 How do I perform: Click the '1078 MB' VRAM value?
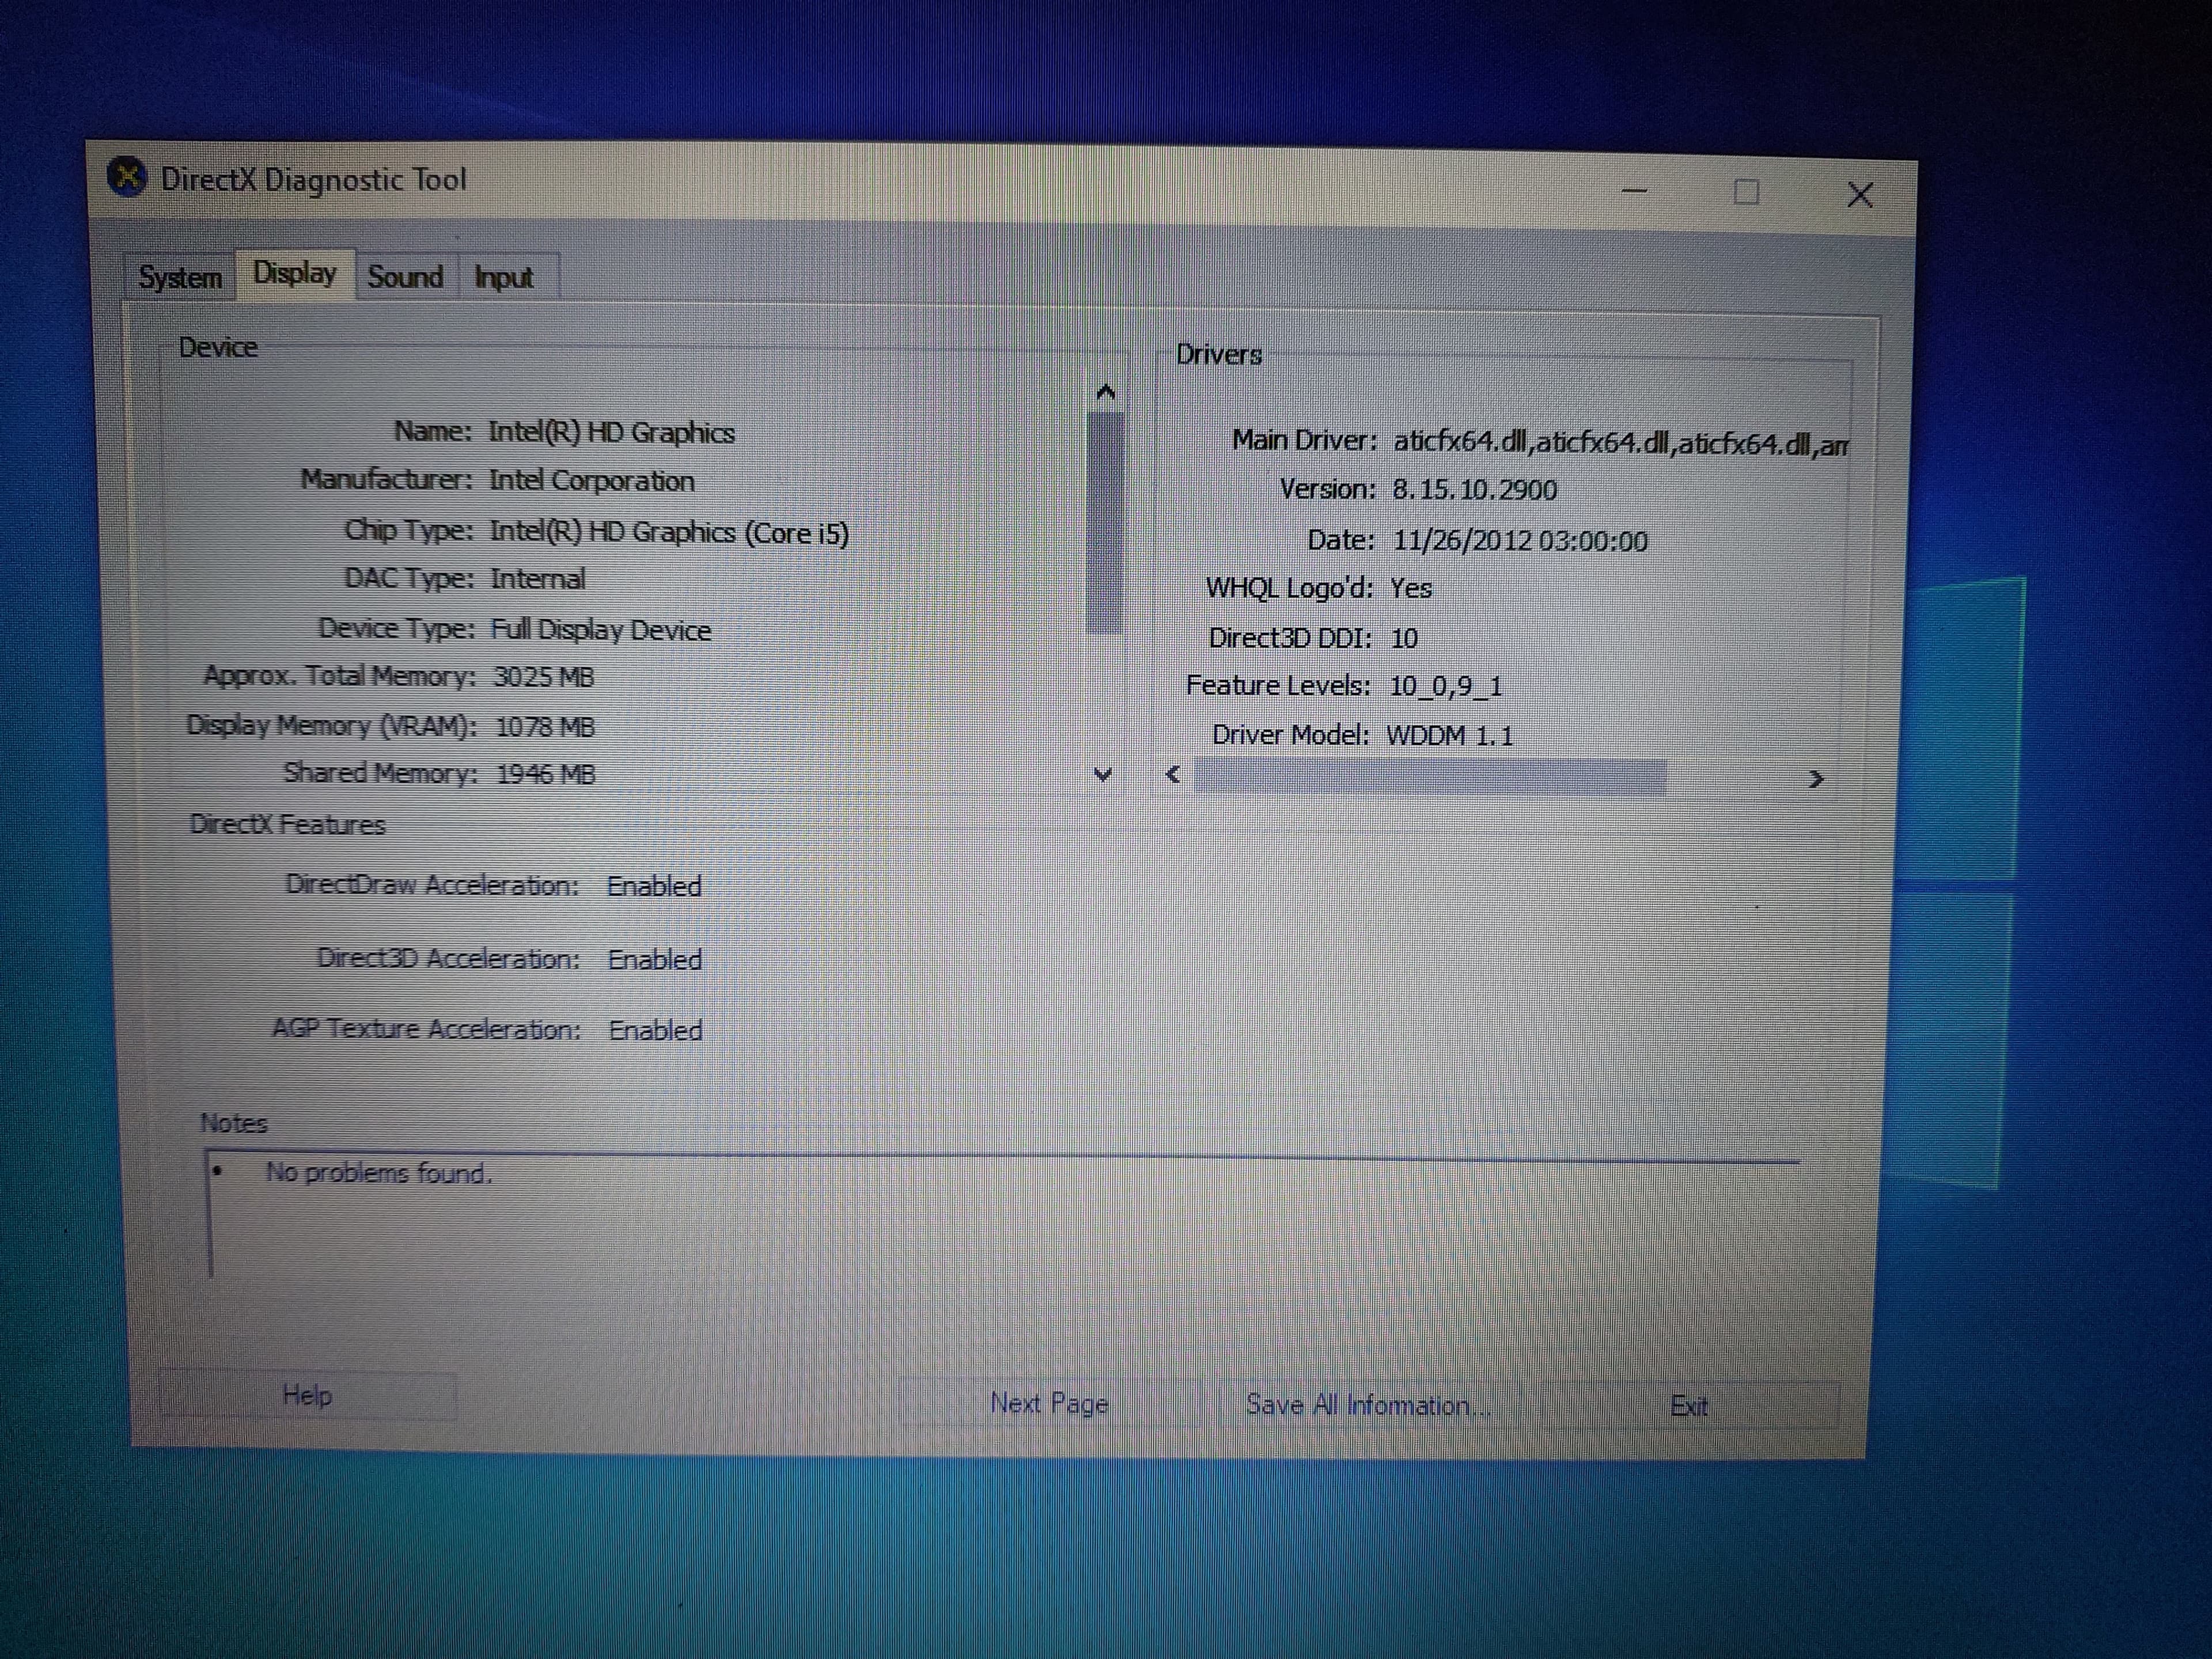point(545,727)
